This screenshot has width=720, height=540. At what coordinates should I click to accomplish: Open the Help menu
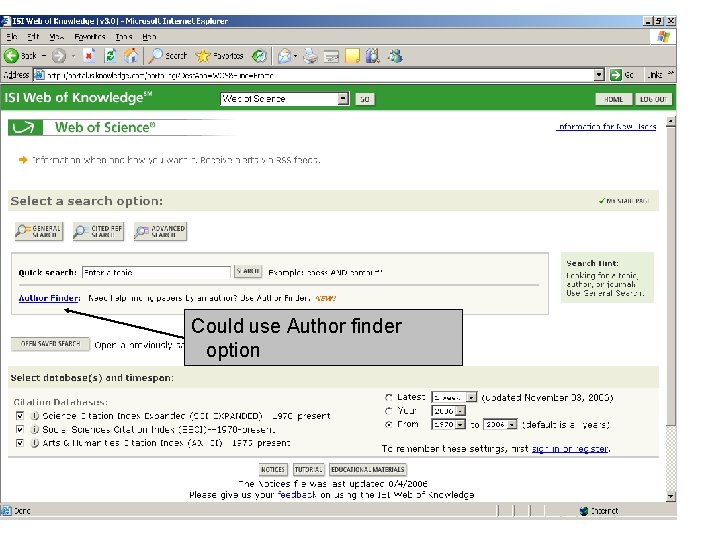(x=149, y=36)
